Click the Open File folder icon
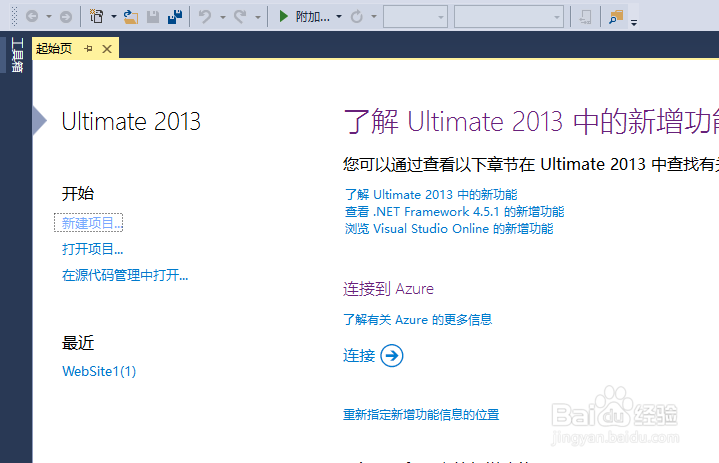Image resolution: width=719 pixels, height=463 pixels. pos(131,17)
